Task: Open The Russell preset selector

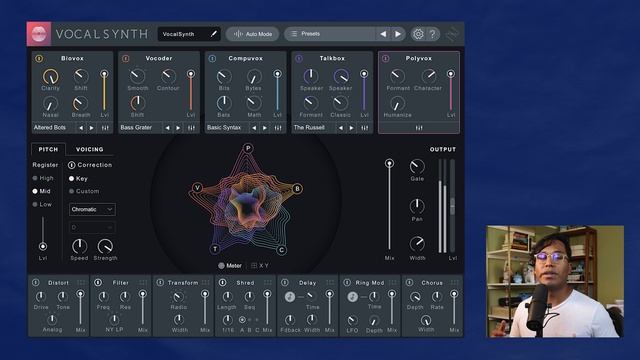Action: pyautogui.click(x=313, y=128)
